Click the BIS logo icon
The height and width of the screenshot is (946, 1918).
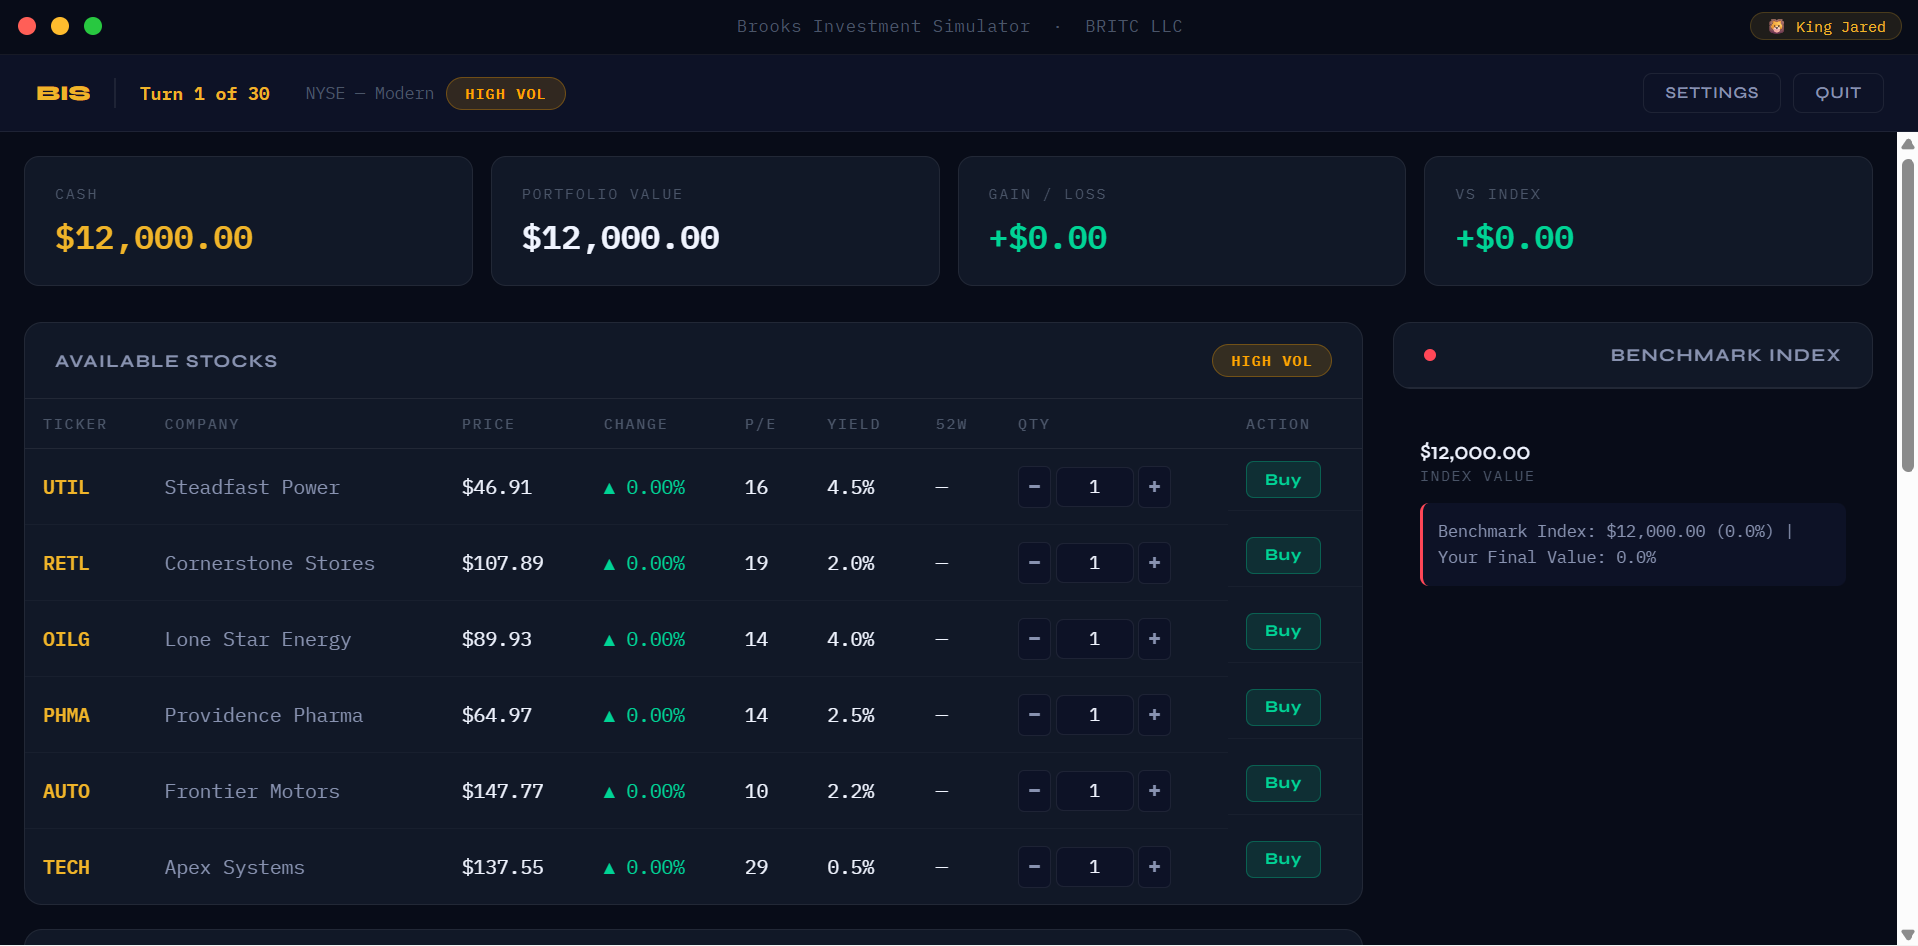[x=62, y=93]
